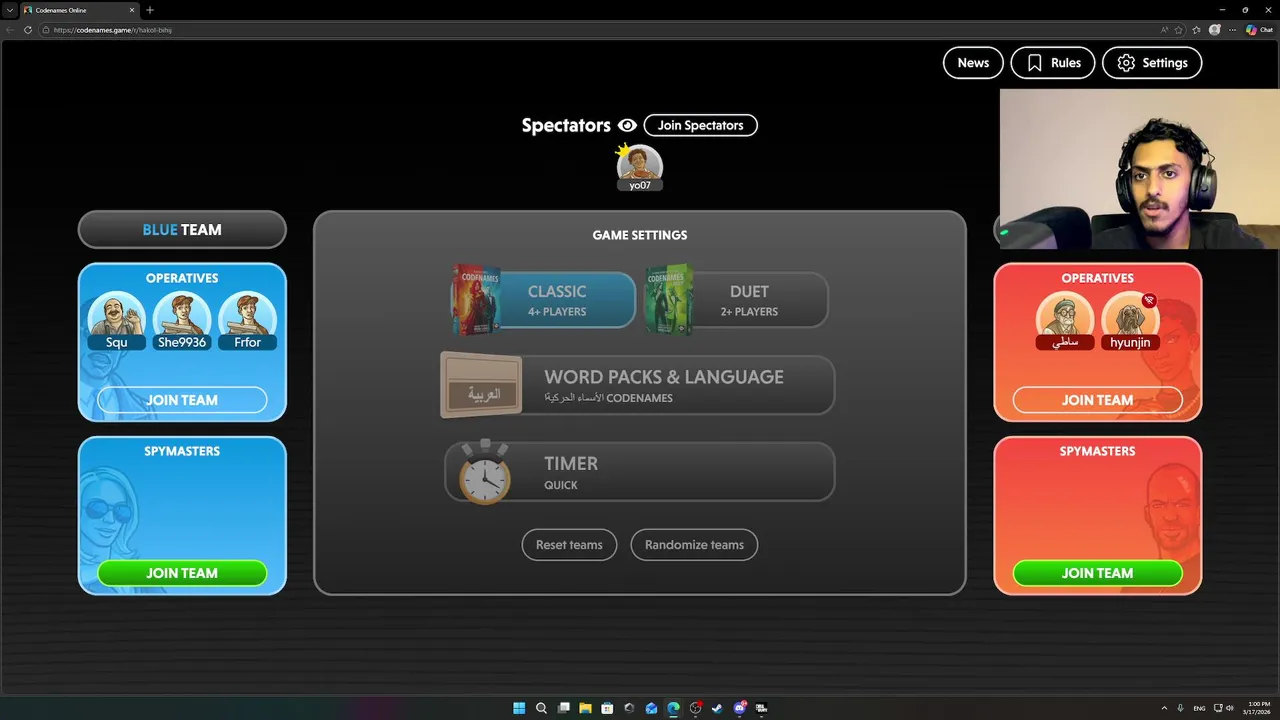Screen dimensions: 1280x720
Task: Open the News panel
Action: pyautogui.click(x=973, y=63)
